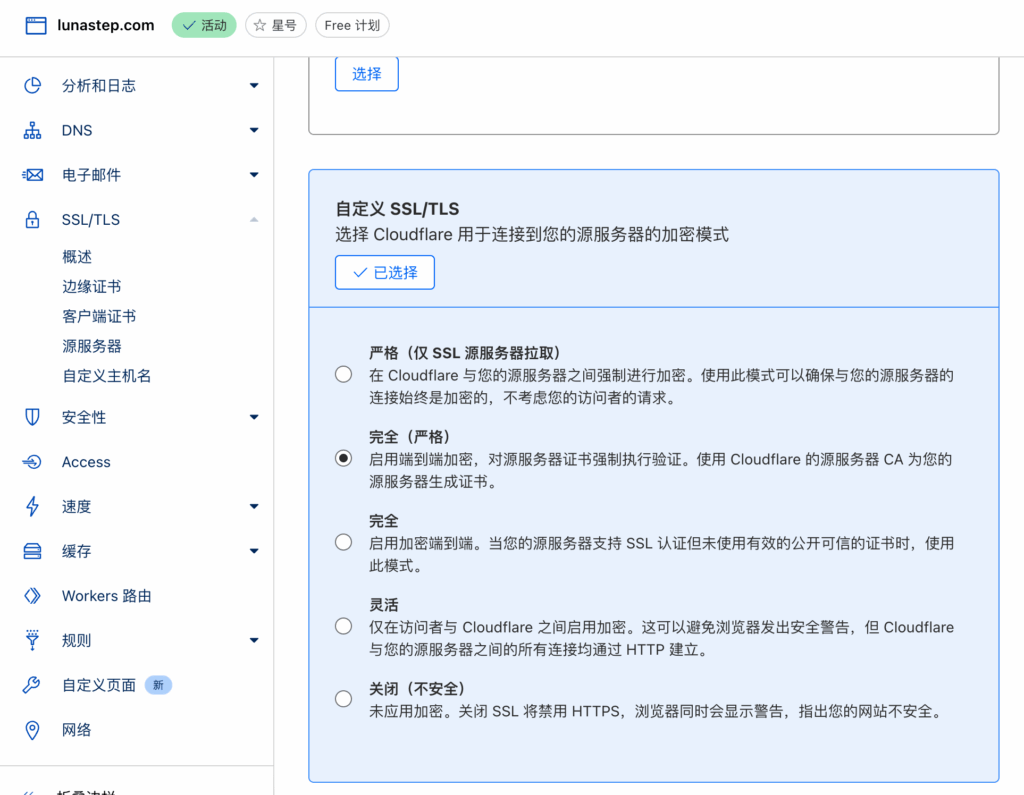Viewport: 1024px width, 795px height.
Task: Click the 自定义 SSL/TLS heading
Action: (x=397, y=209)
